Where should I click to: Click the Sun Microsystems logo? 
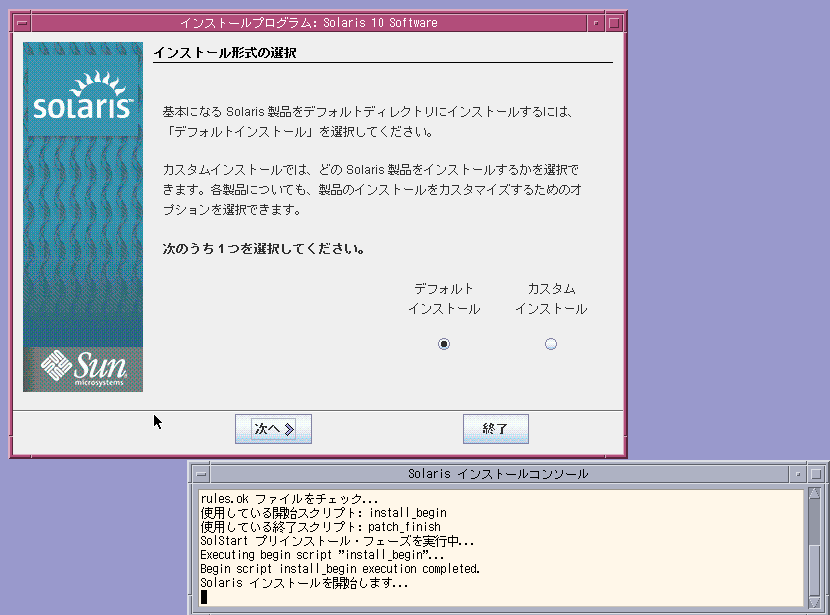point(83,368)
